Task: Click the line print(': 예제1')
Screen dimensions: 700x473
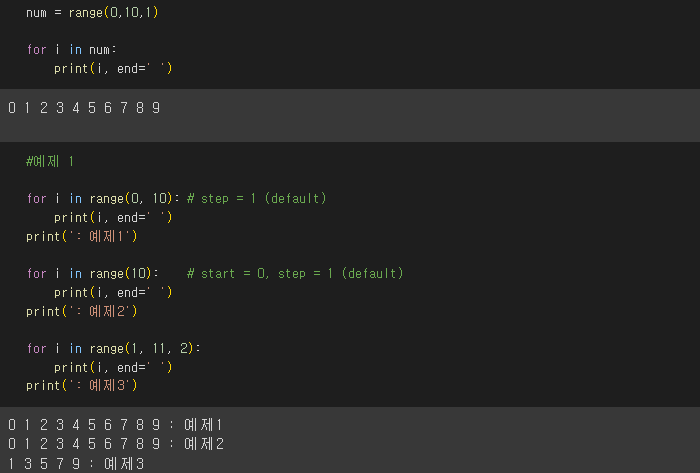Action: 82,236
